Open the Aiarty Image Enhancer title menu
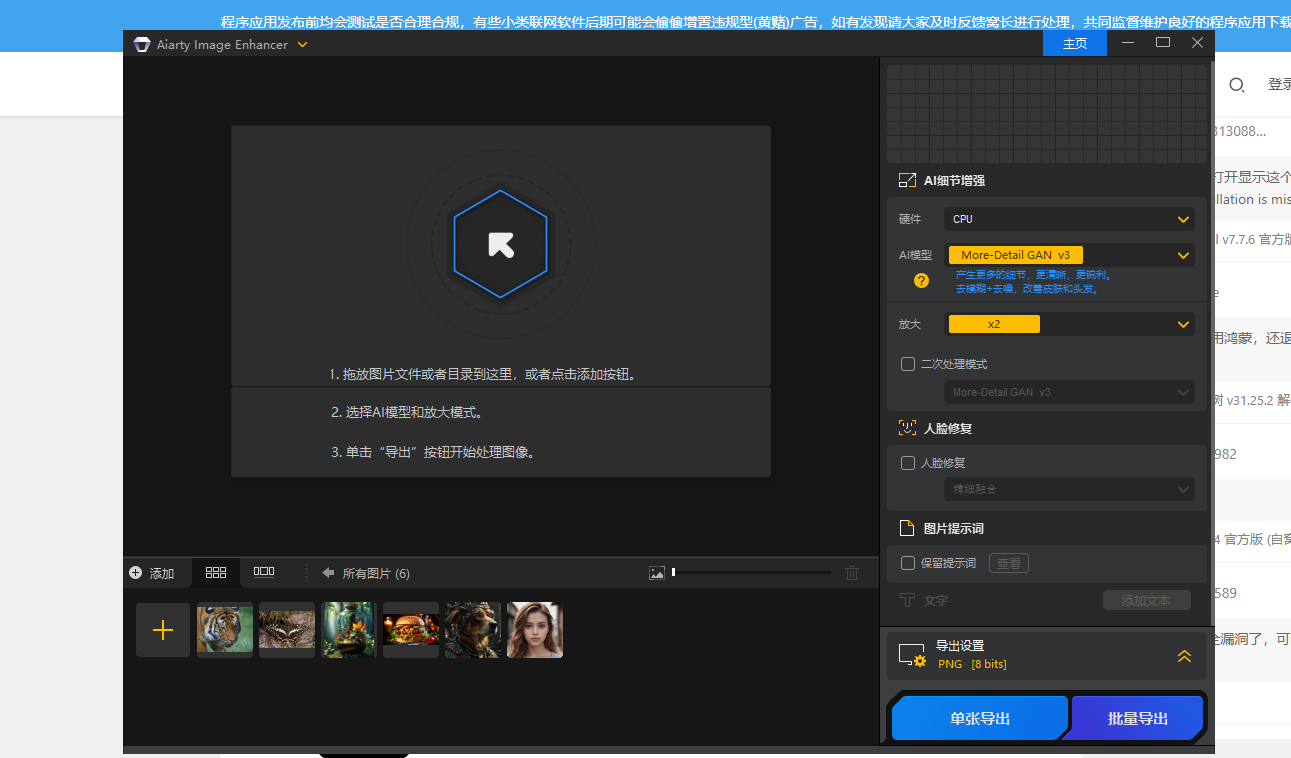1291x758 pixels. coord(302,45)
